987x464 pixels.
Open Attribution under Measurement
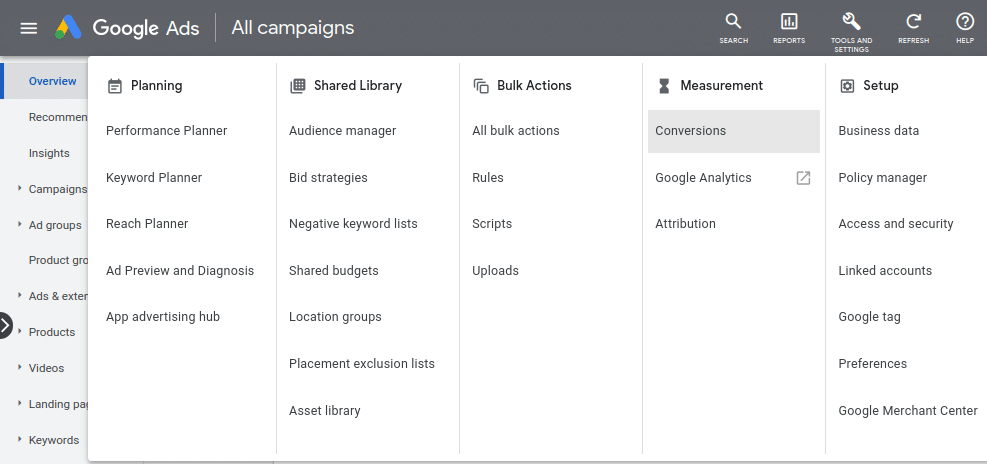coord(685,224)
